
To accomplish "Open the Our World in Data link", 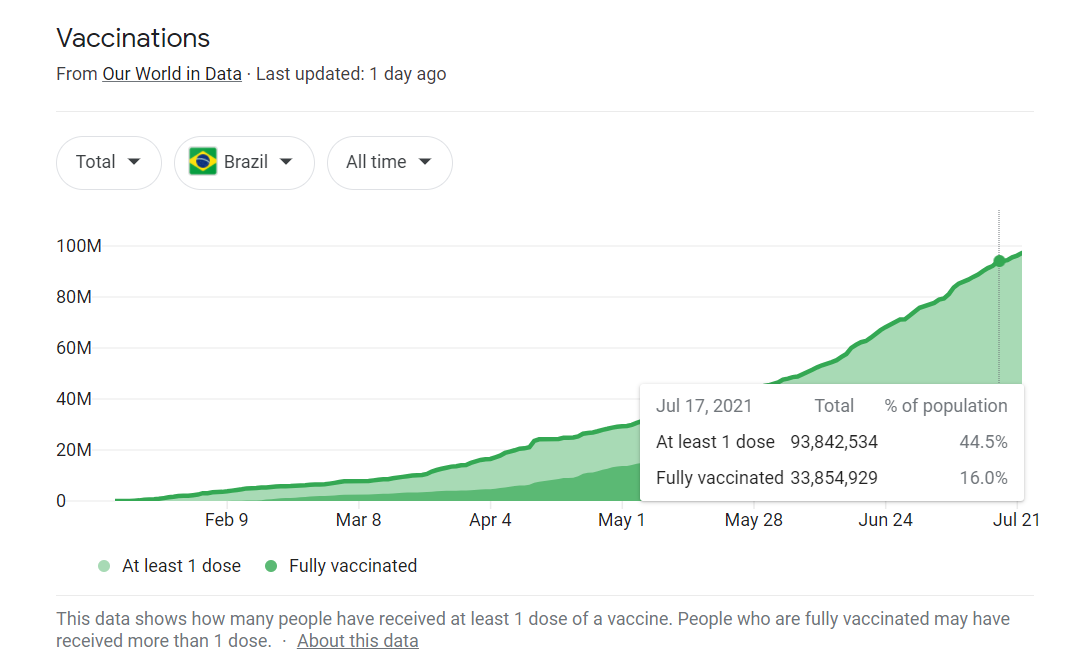I will point(172,74).
